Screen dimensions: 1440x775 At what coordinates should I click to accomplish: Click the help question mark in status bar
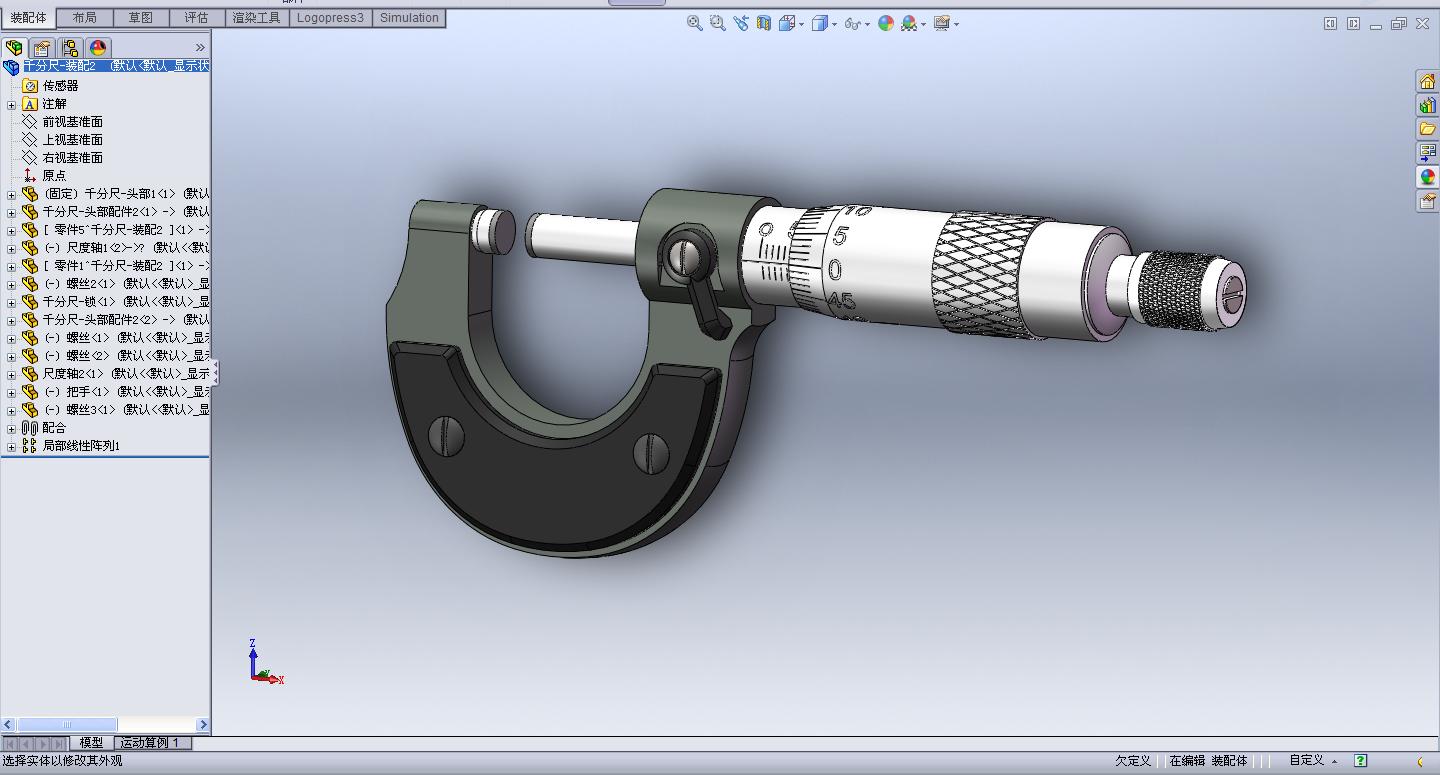point(1360,761)
